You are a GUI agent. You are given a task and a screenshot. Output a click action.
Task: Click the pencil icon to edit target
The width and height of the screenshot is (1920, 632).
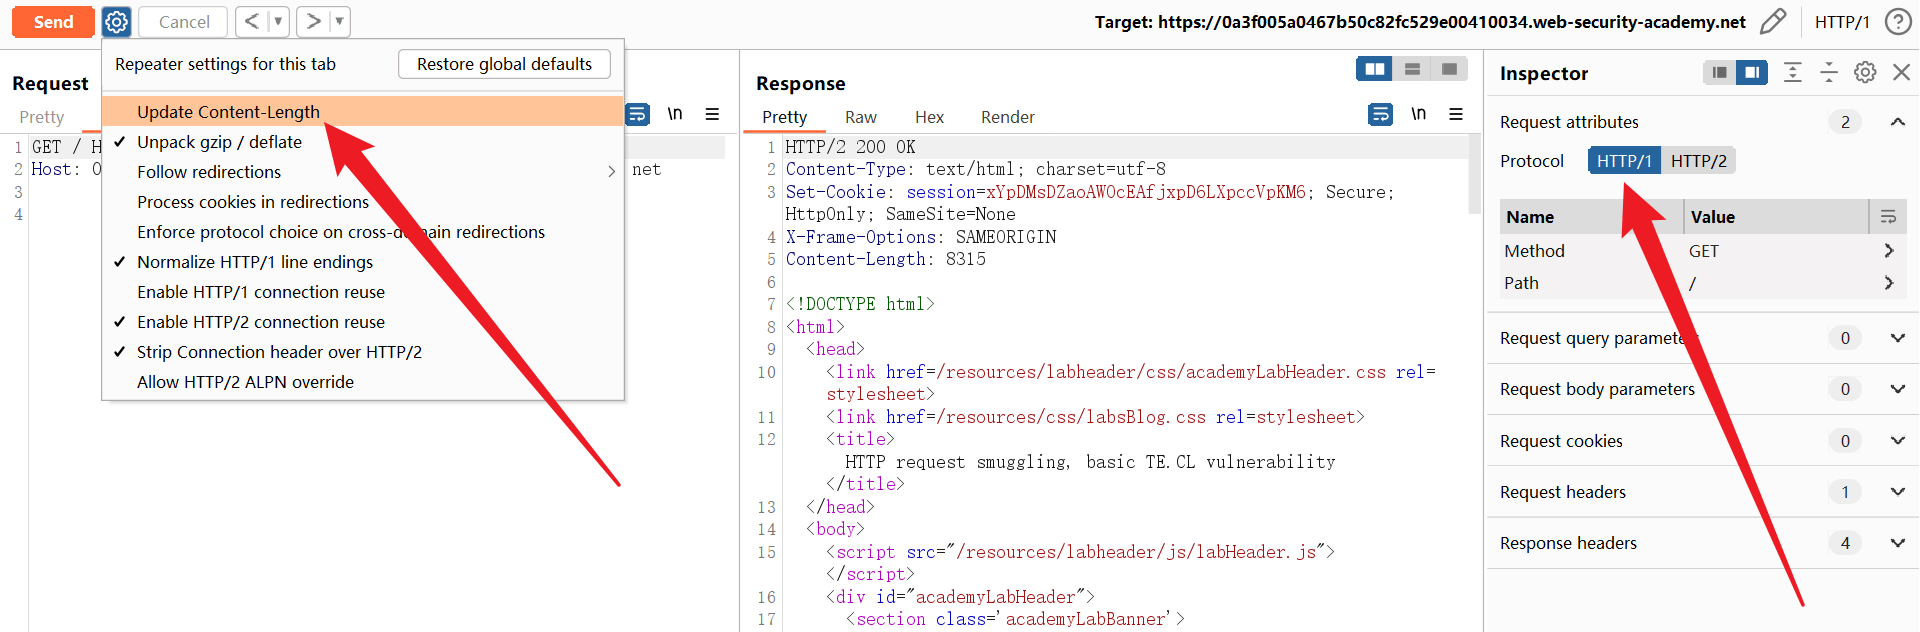tap(1773, 22)
